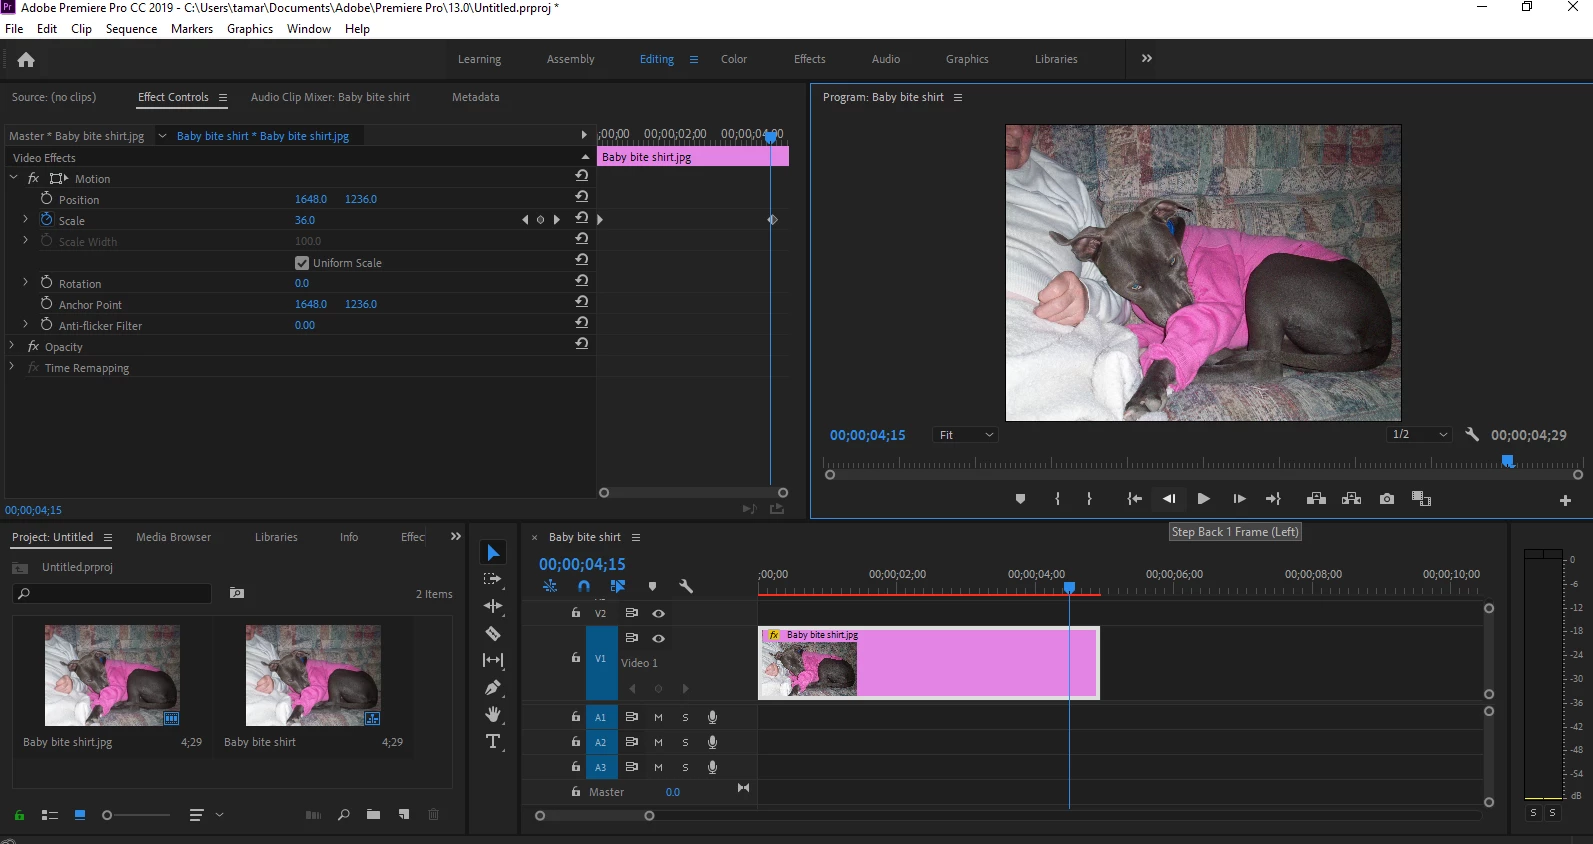The height and width of the screenshot is (844, 1593).
Task: Click Mark In in Program monitor
Action: click(1057, 499)
